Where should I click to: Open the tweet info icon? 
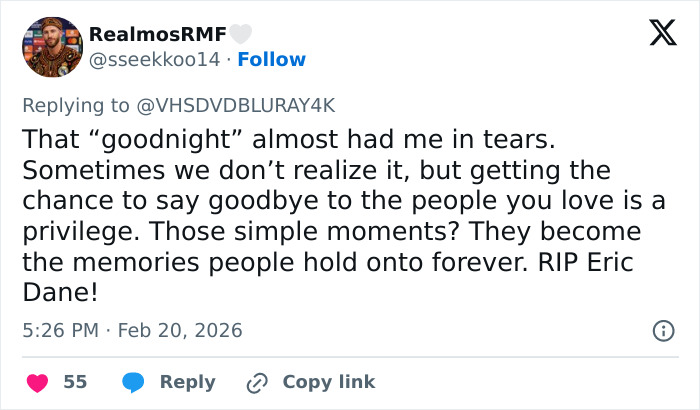tap(661, 329)
